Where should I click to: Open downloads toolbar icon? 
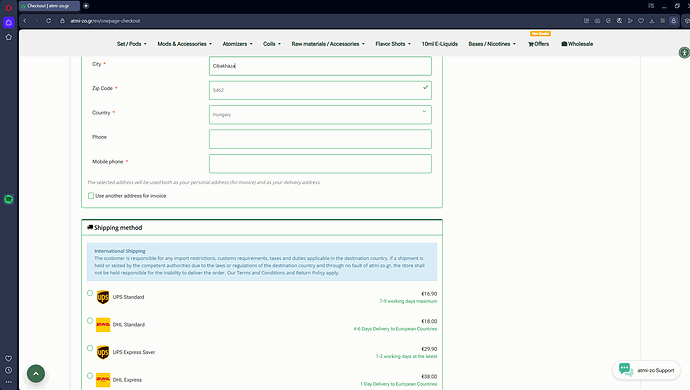tap(652, 21)
